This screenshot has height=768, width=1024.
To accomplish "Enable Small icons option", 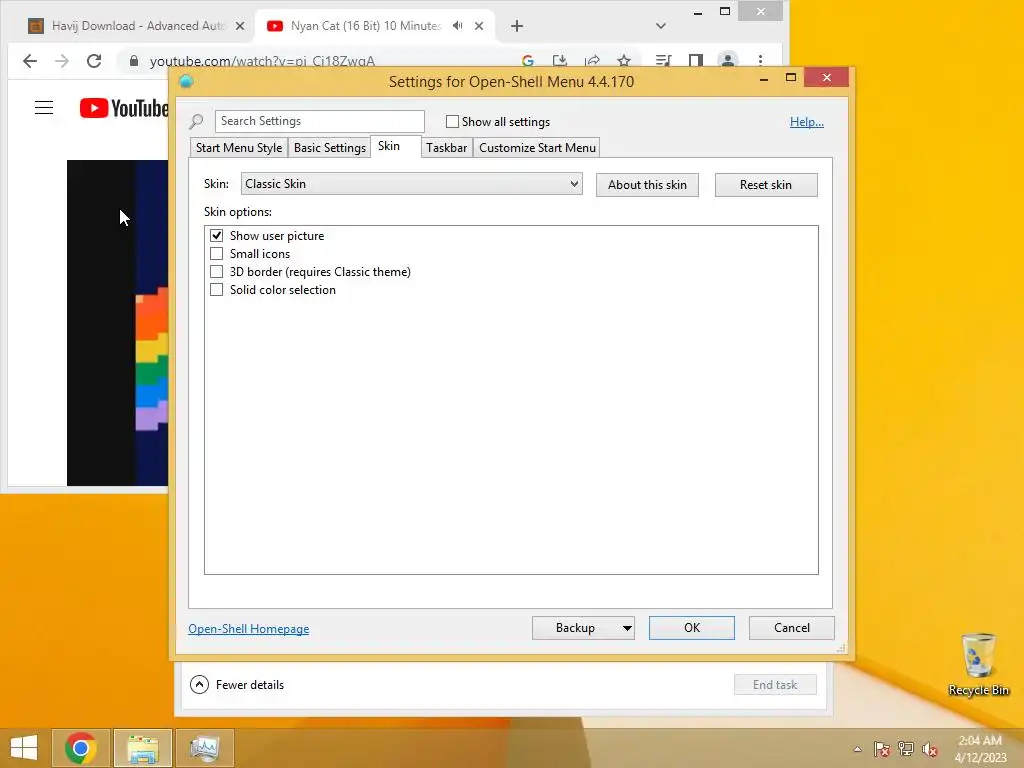I will pos(216,253).
